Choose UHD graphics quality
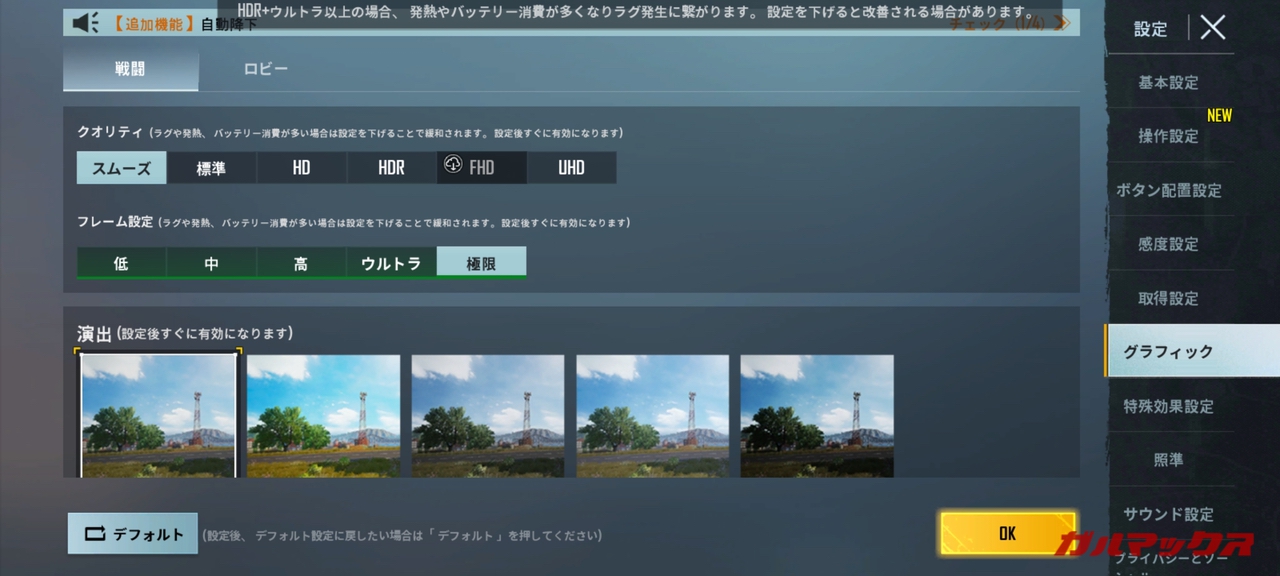This screenshot has width=1280, height=576. [x=571, y=168]
